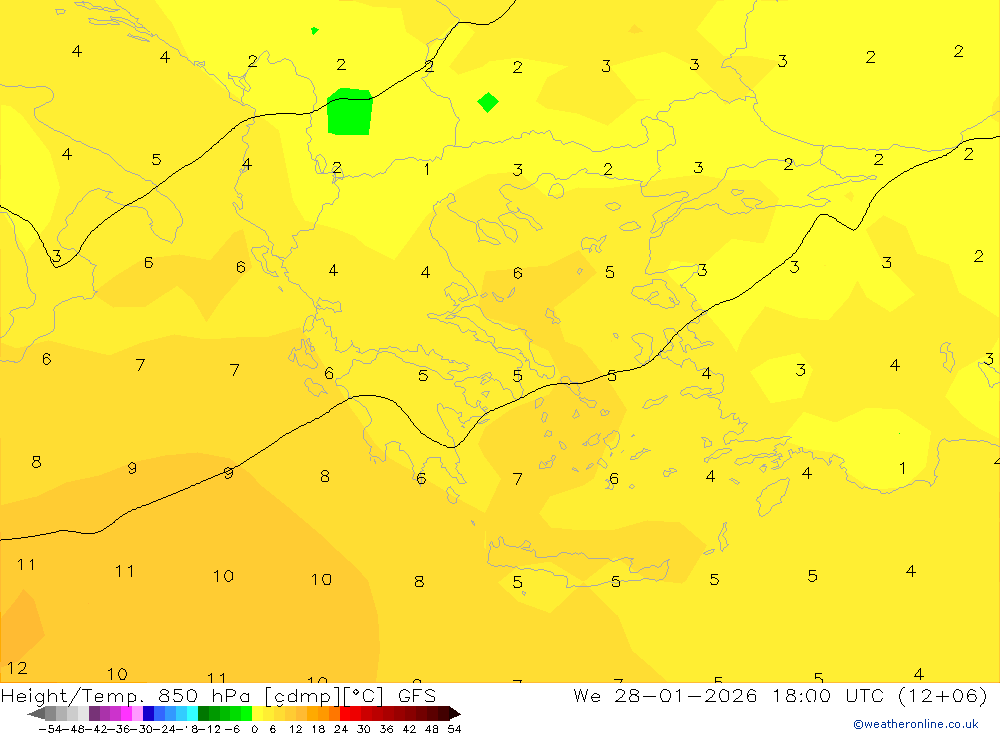Pick the bright red legend swatch near 24

pyautogui.click(x=345, y=714)
